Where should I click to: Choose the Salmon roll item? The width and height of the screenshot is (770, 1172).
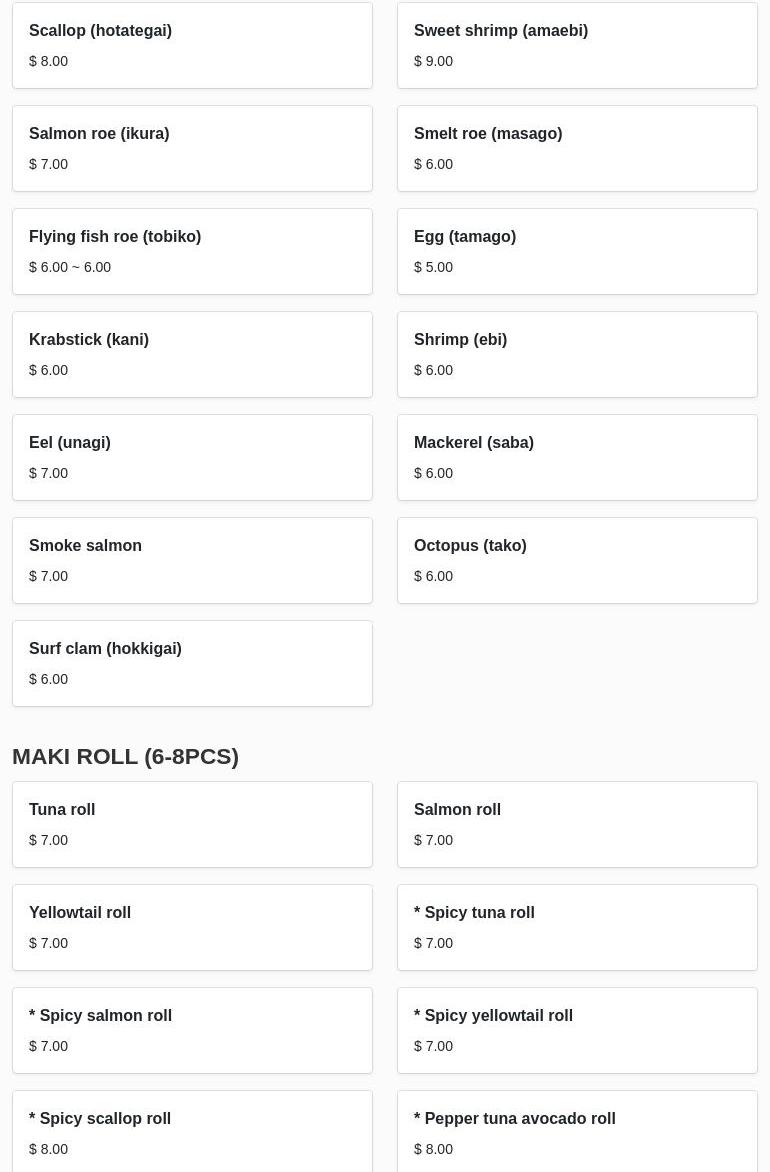577,824
